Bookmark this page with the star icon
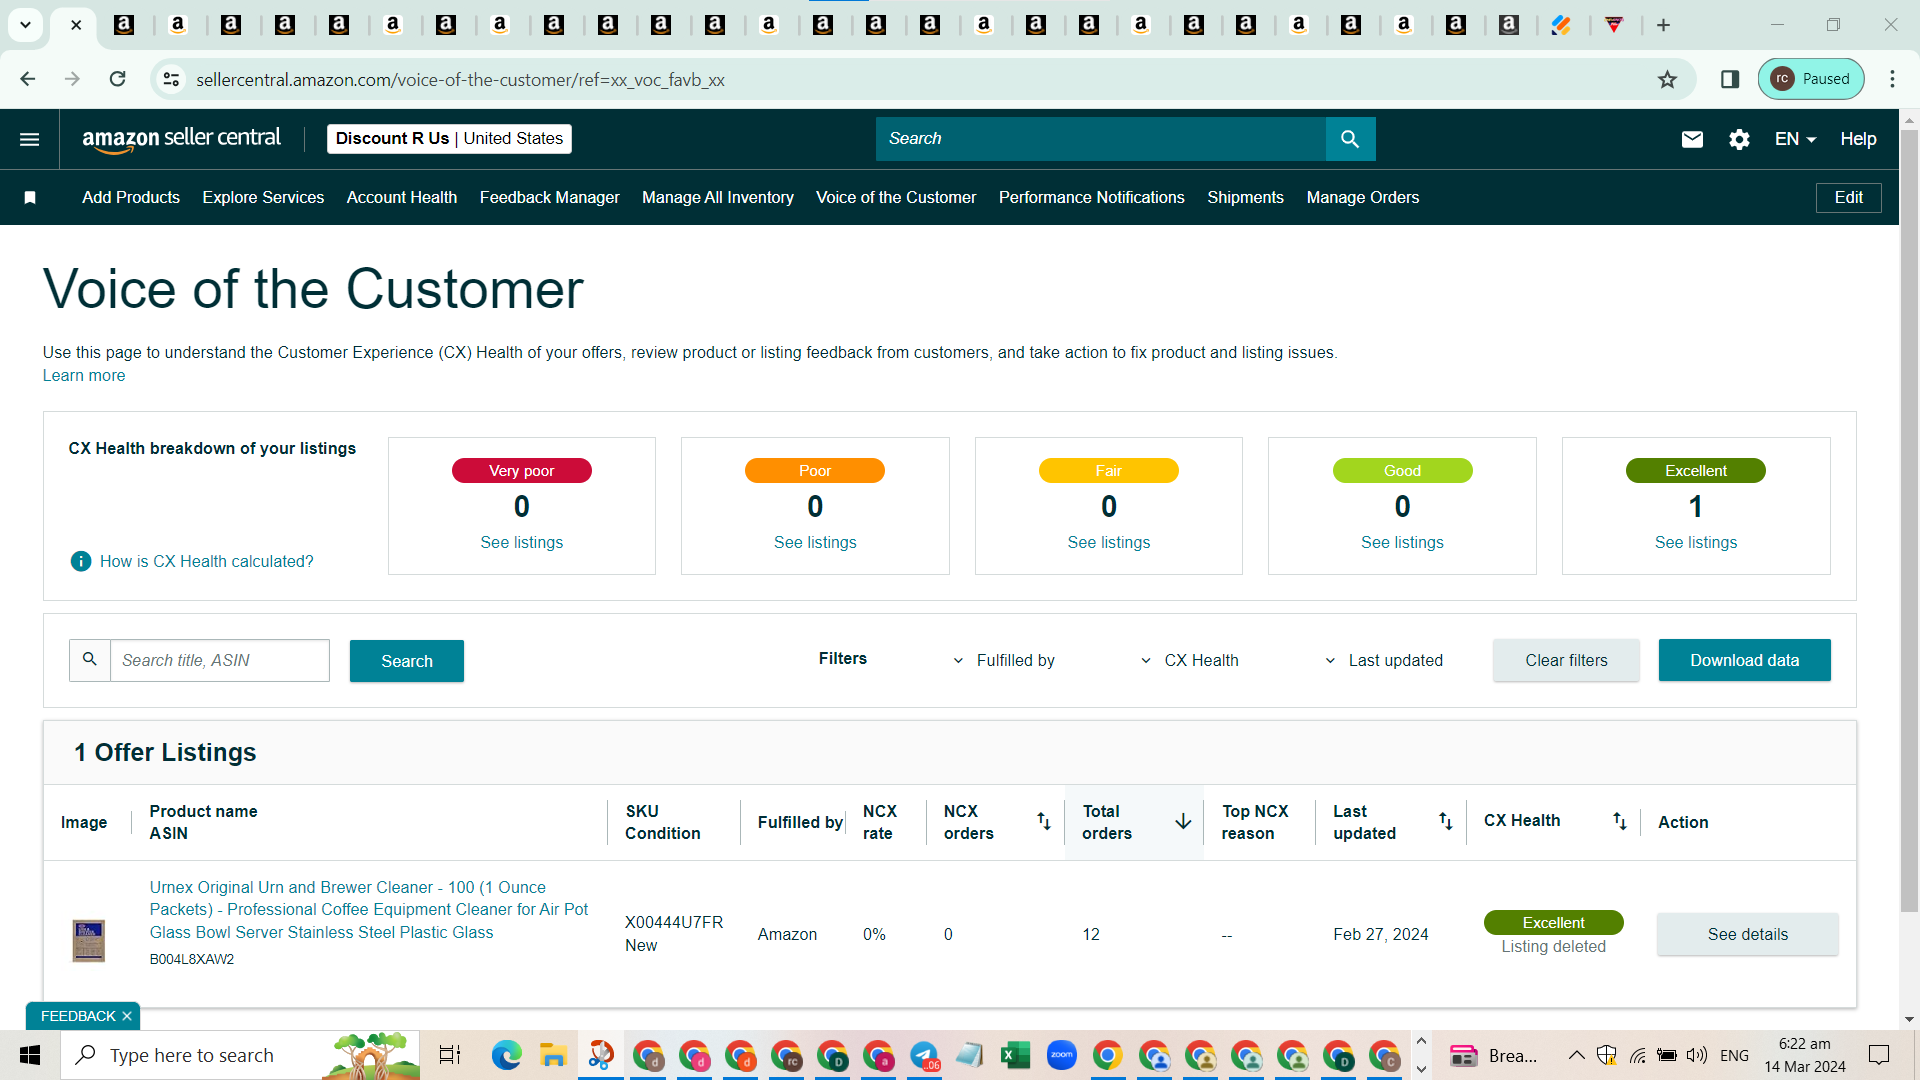This screenshot has width=1920, height=1080. [1667, 79]
